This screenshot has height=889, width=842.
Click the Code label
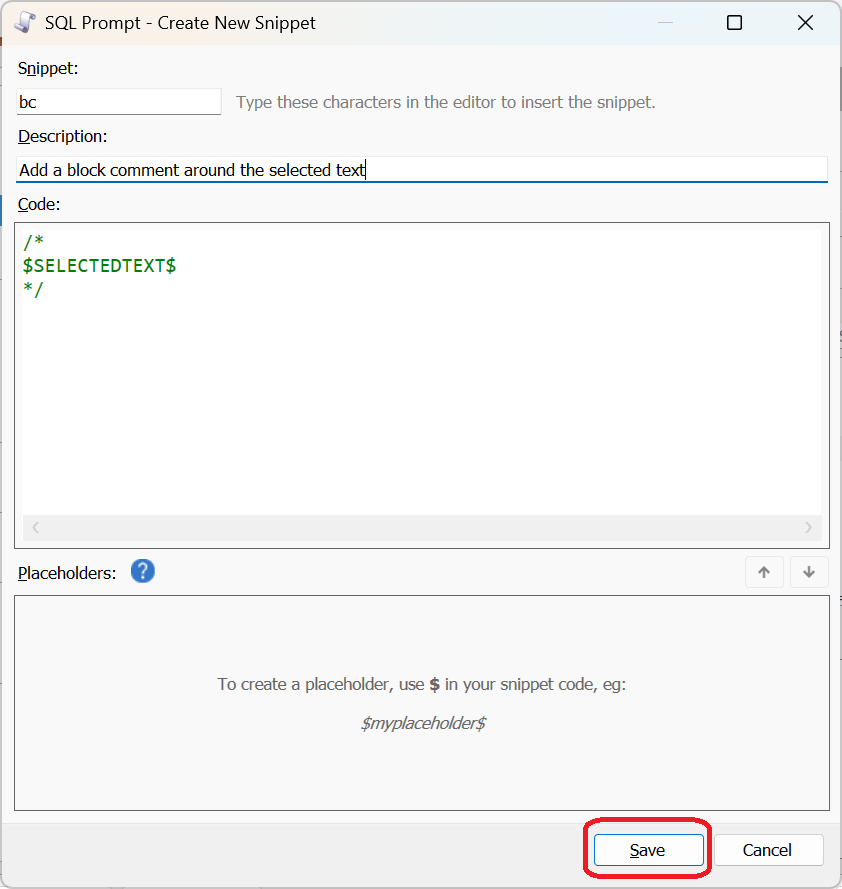click(39, 204)
